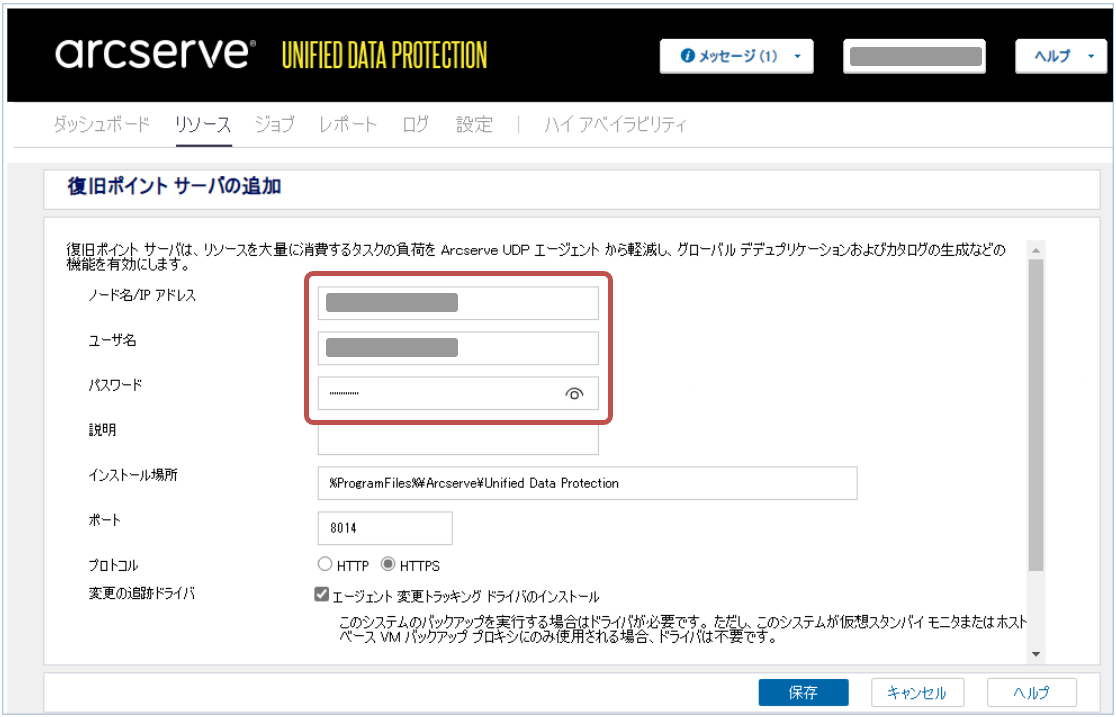This screenshot has height=717, width=1116.
Task: Open the ヘルプ dropdown in the header
Action: click(x=1060, y=56)
